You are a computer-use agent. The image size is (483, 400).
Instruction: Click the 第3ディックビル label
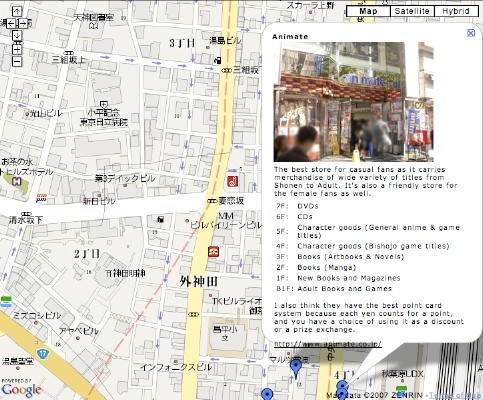[x=125, y=179]
